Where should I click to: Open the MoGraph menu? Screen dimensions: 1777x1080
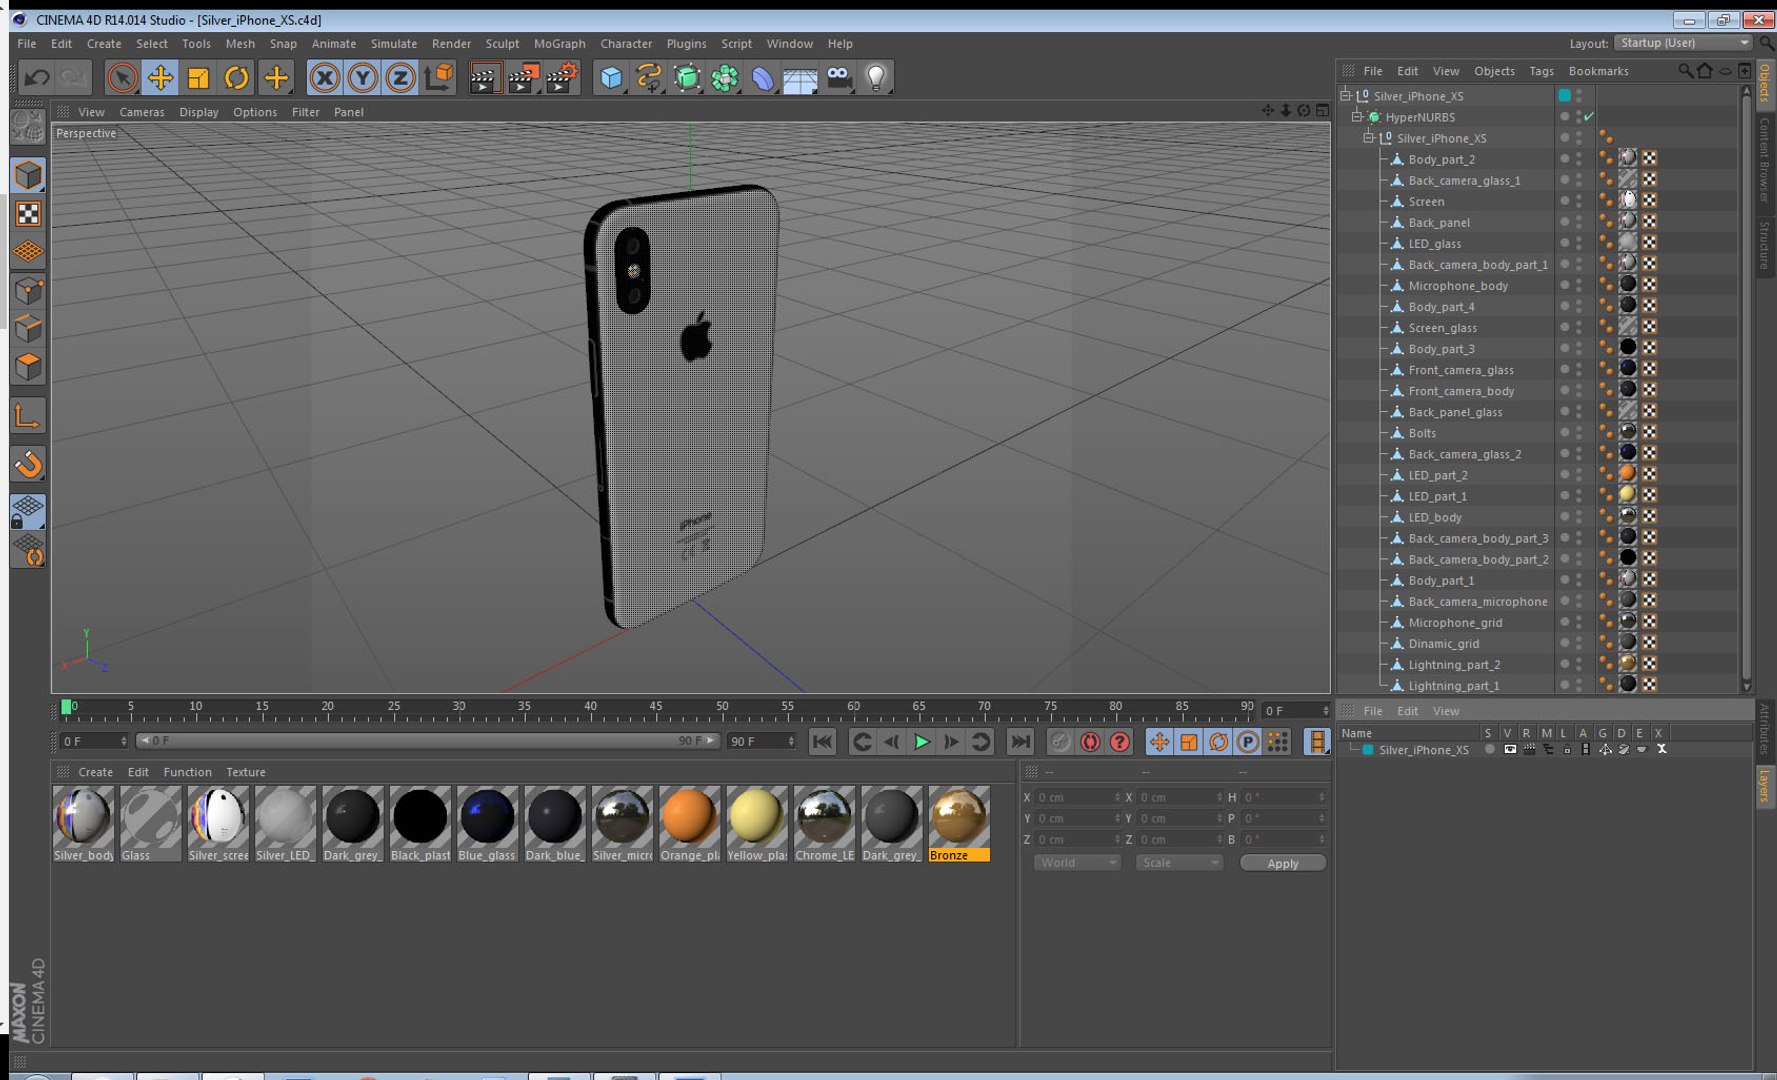coord(559,43)
